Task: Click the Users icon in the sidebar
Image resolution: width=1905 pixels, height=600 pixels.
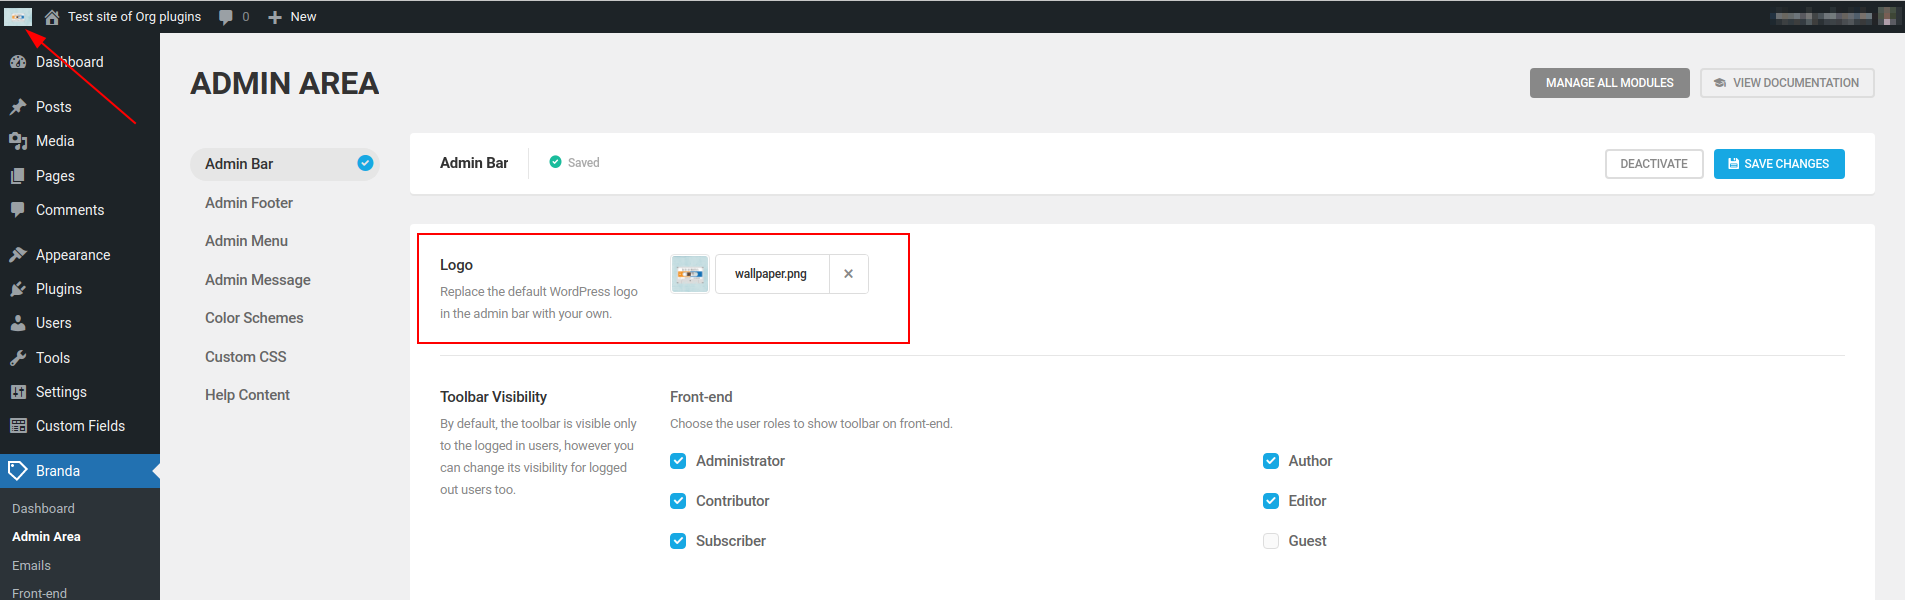Action: pyautogui.click(x=18, y=323)
